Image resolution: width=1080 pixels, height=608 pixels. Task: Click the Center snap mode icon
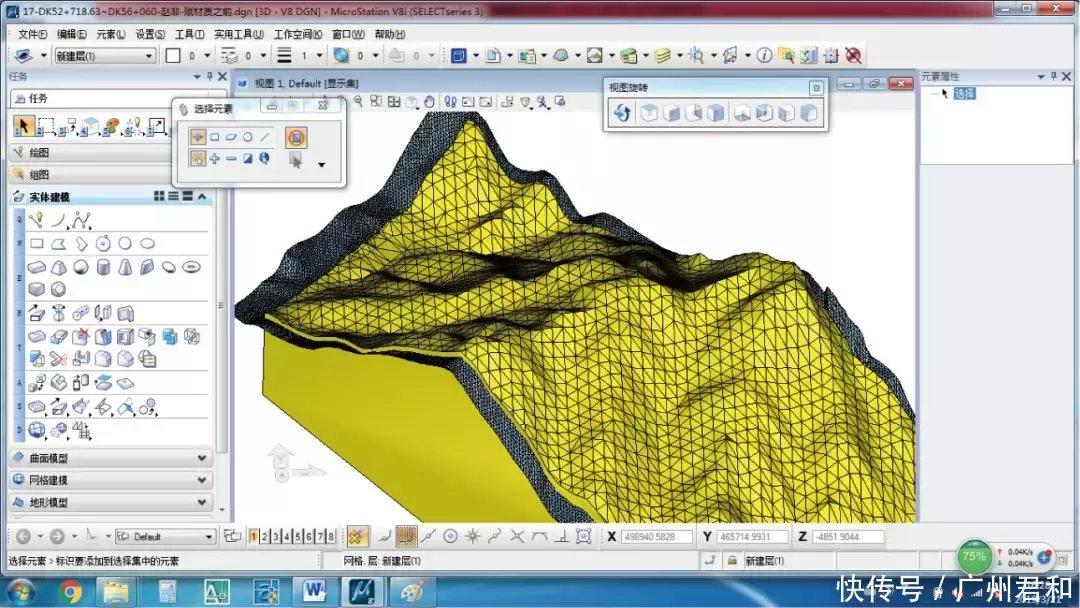coord(450,536)
